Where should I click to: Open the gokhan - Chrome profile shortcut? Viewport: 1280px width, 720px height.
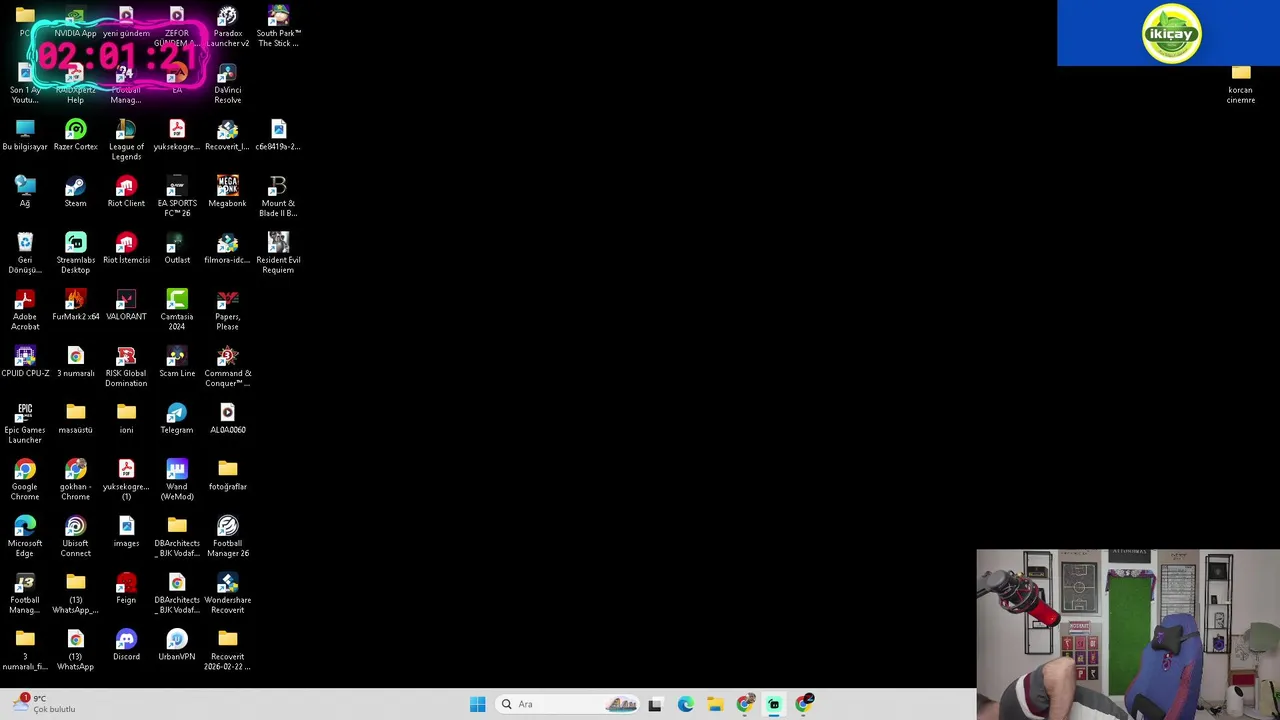pos(75,480)
